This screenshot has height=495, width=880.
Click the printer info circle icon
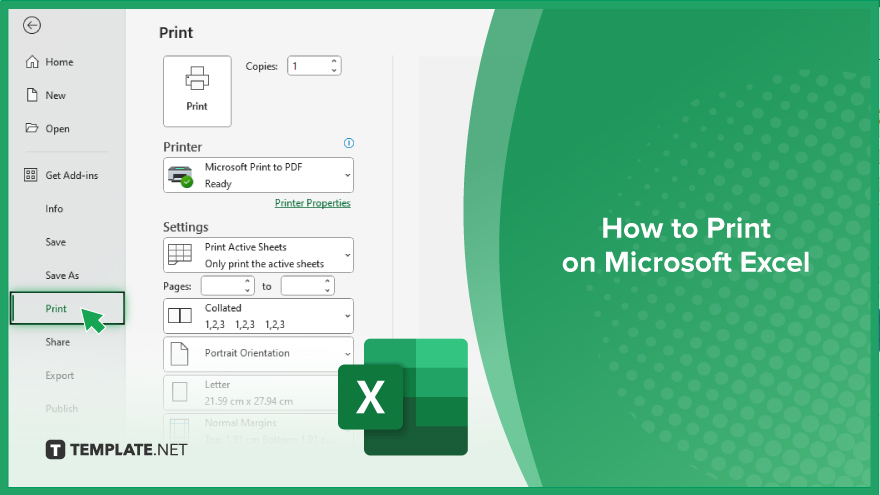click(x=349, y=143)
